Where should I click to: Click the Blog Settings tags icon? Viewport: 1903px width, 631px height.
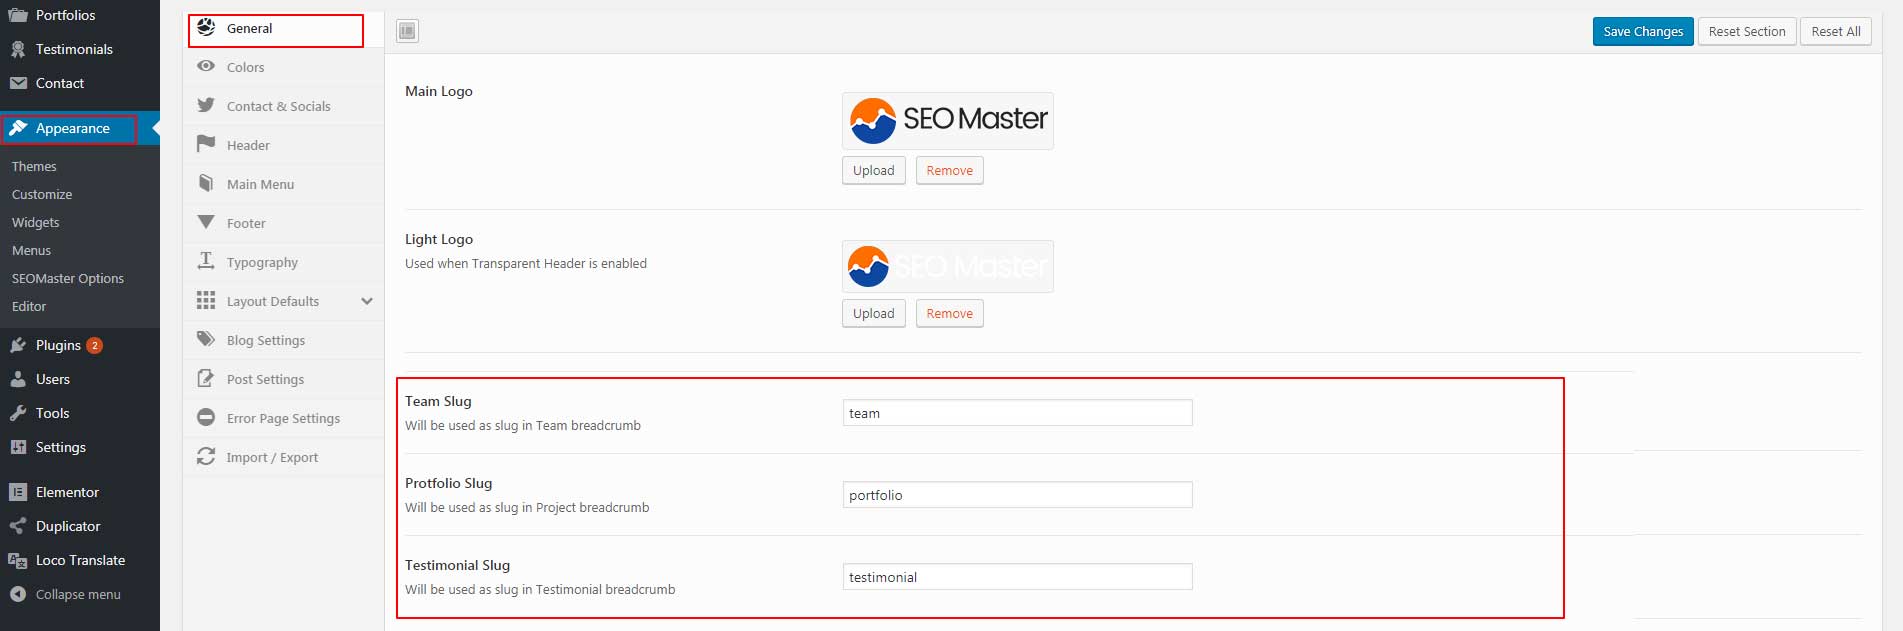pyautogui.click(x=206, y=339)
